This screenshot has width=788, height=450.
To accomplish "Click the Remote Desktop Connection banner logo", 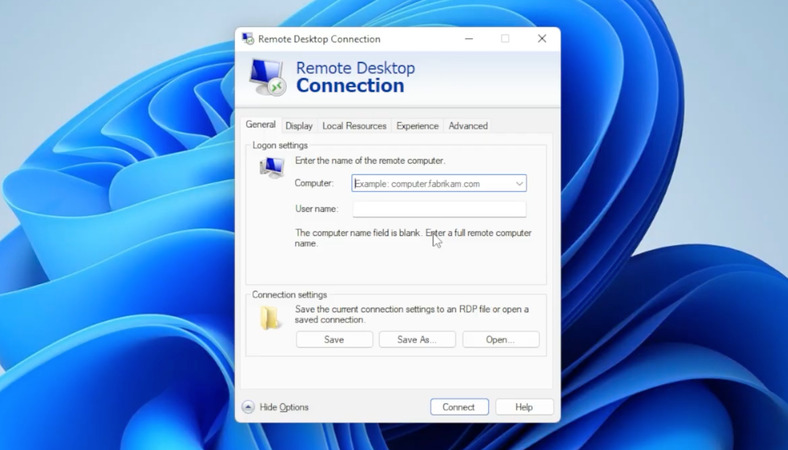I will (267, 77).
